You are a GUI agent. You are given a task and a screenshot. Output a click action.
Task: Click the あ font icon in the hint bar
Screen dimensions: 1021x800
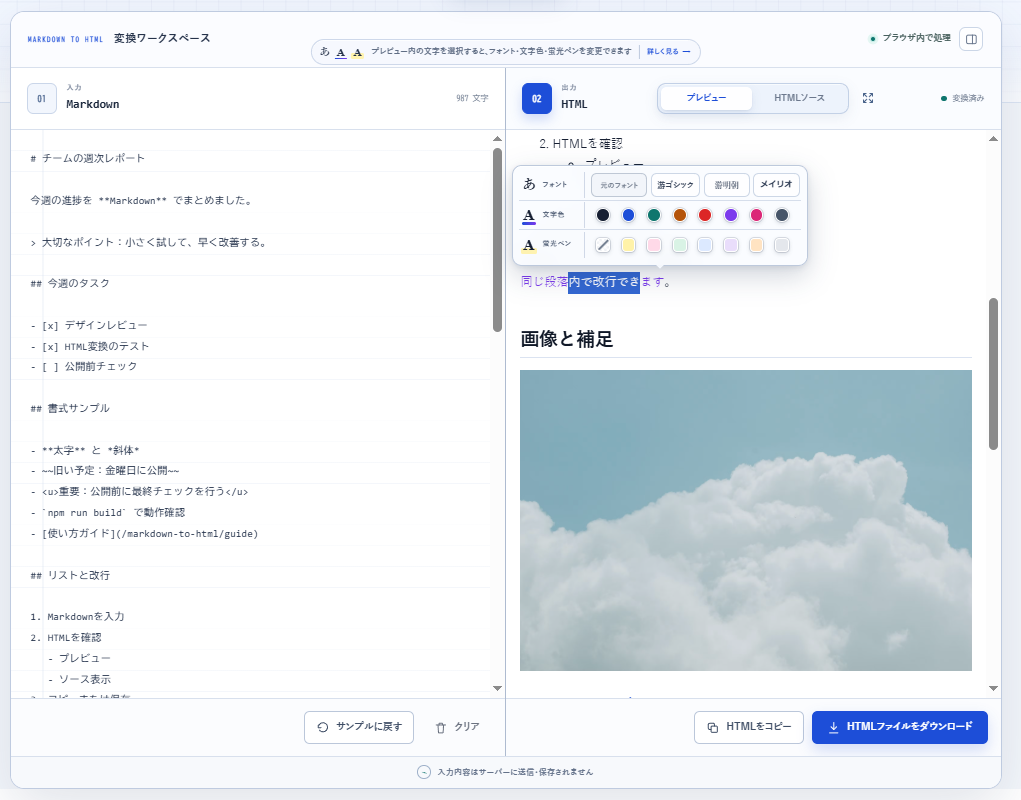[x=325, y=51]
